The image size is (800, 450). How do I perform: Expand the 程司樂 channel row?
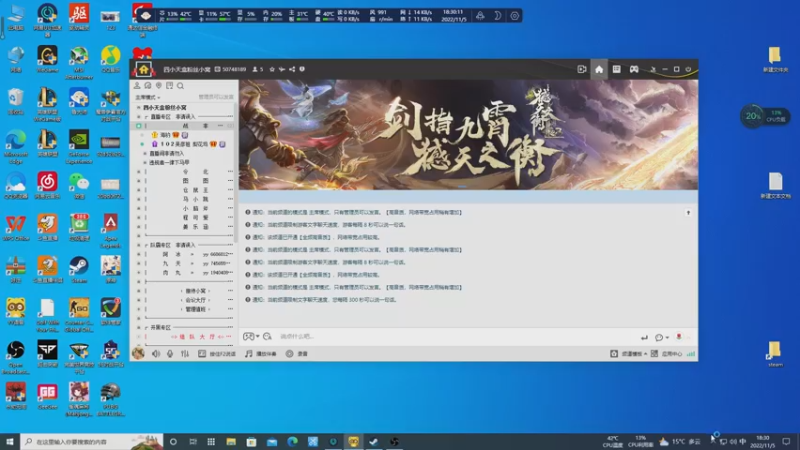pos(138,217)
